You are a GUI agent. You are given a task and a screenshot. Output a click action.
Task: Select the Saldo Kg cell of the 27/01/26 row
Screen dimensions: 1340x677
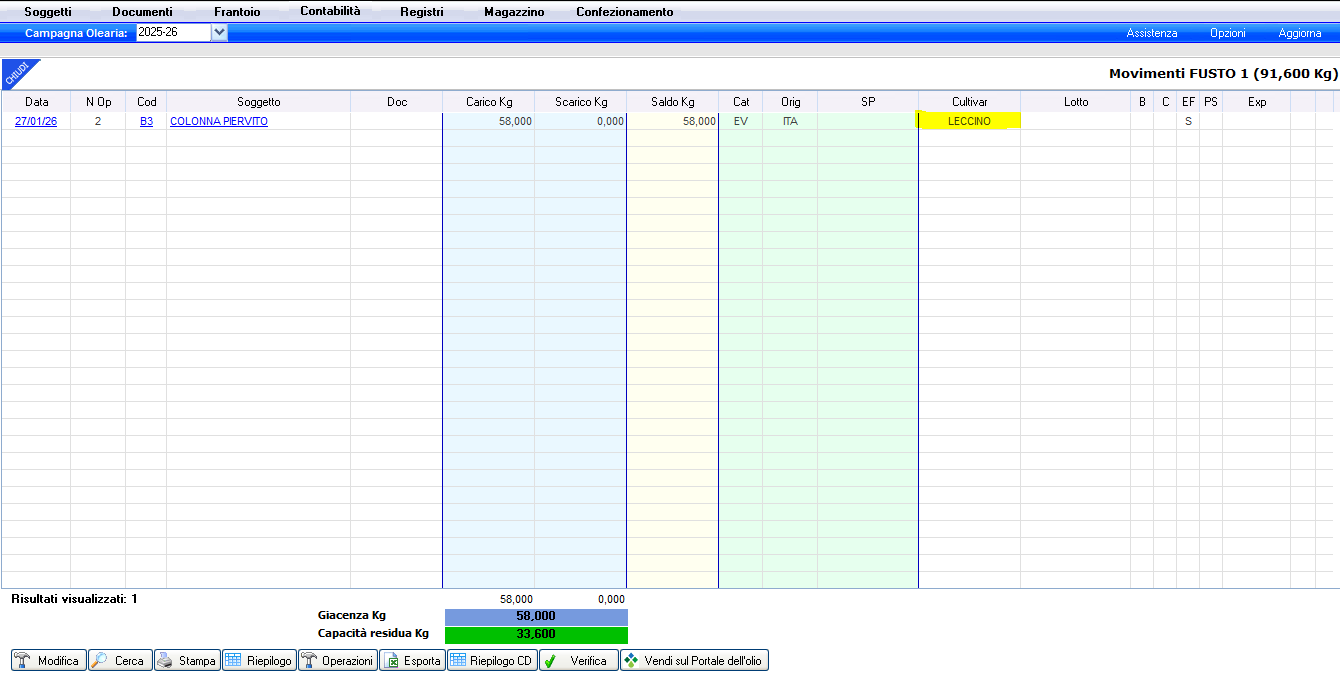(673, 121)
